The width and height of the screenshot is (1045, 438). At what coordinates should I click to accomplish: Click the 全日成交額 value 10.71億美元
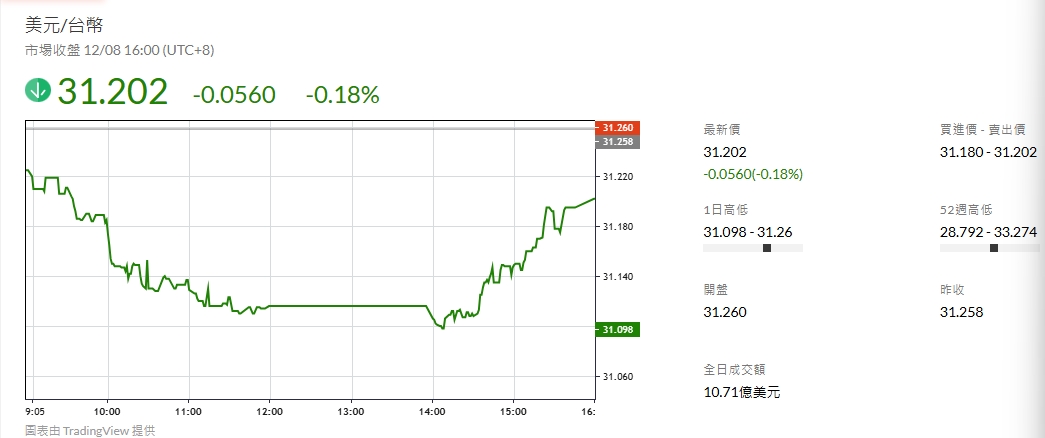click(742, 392)
